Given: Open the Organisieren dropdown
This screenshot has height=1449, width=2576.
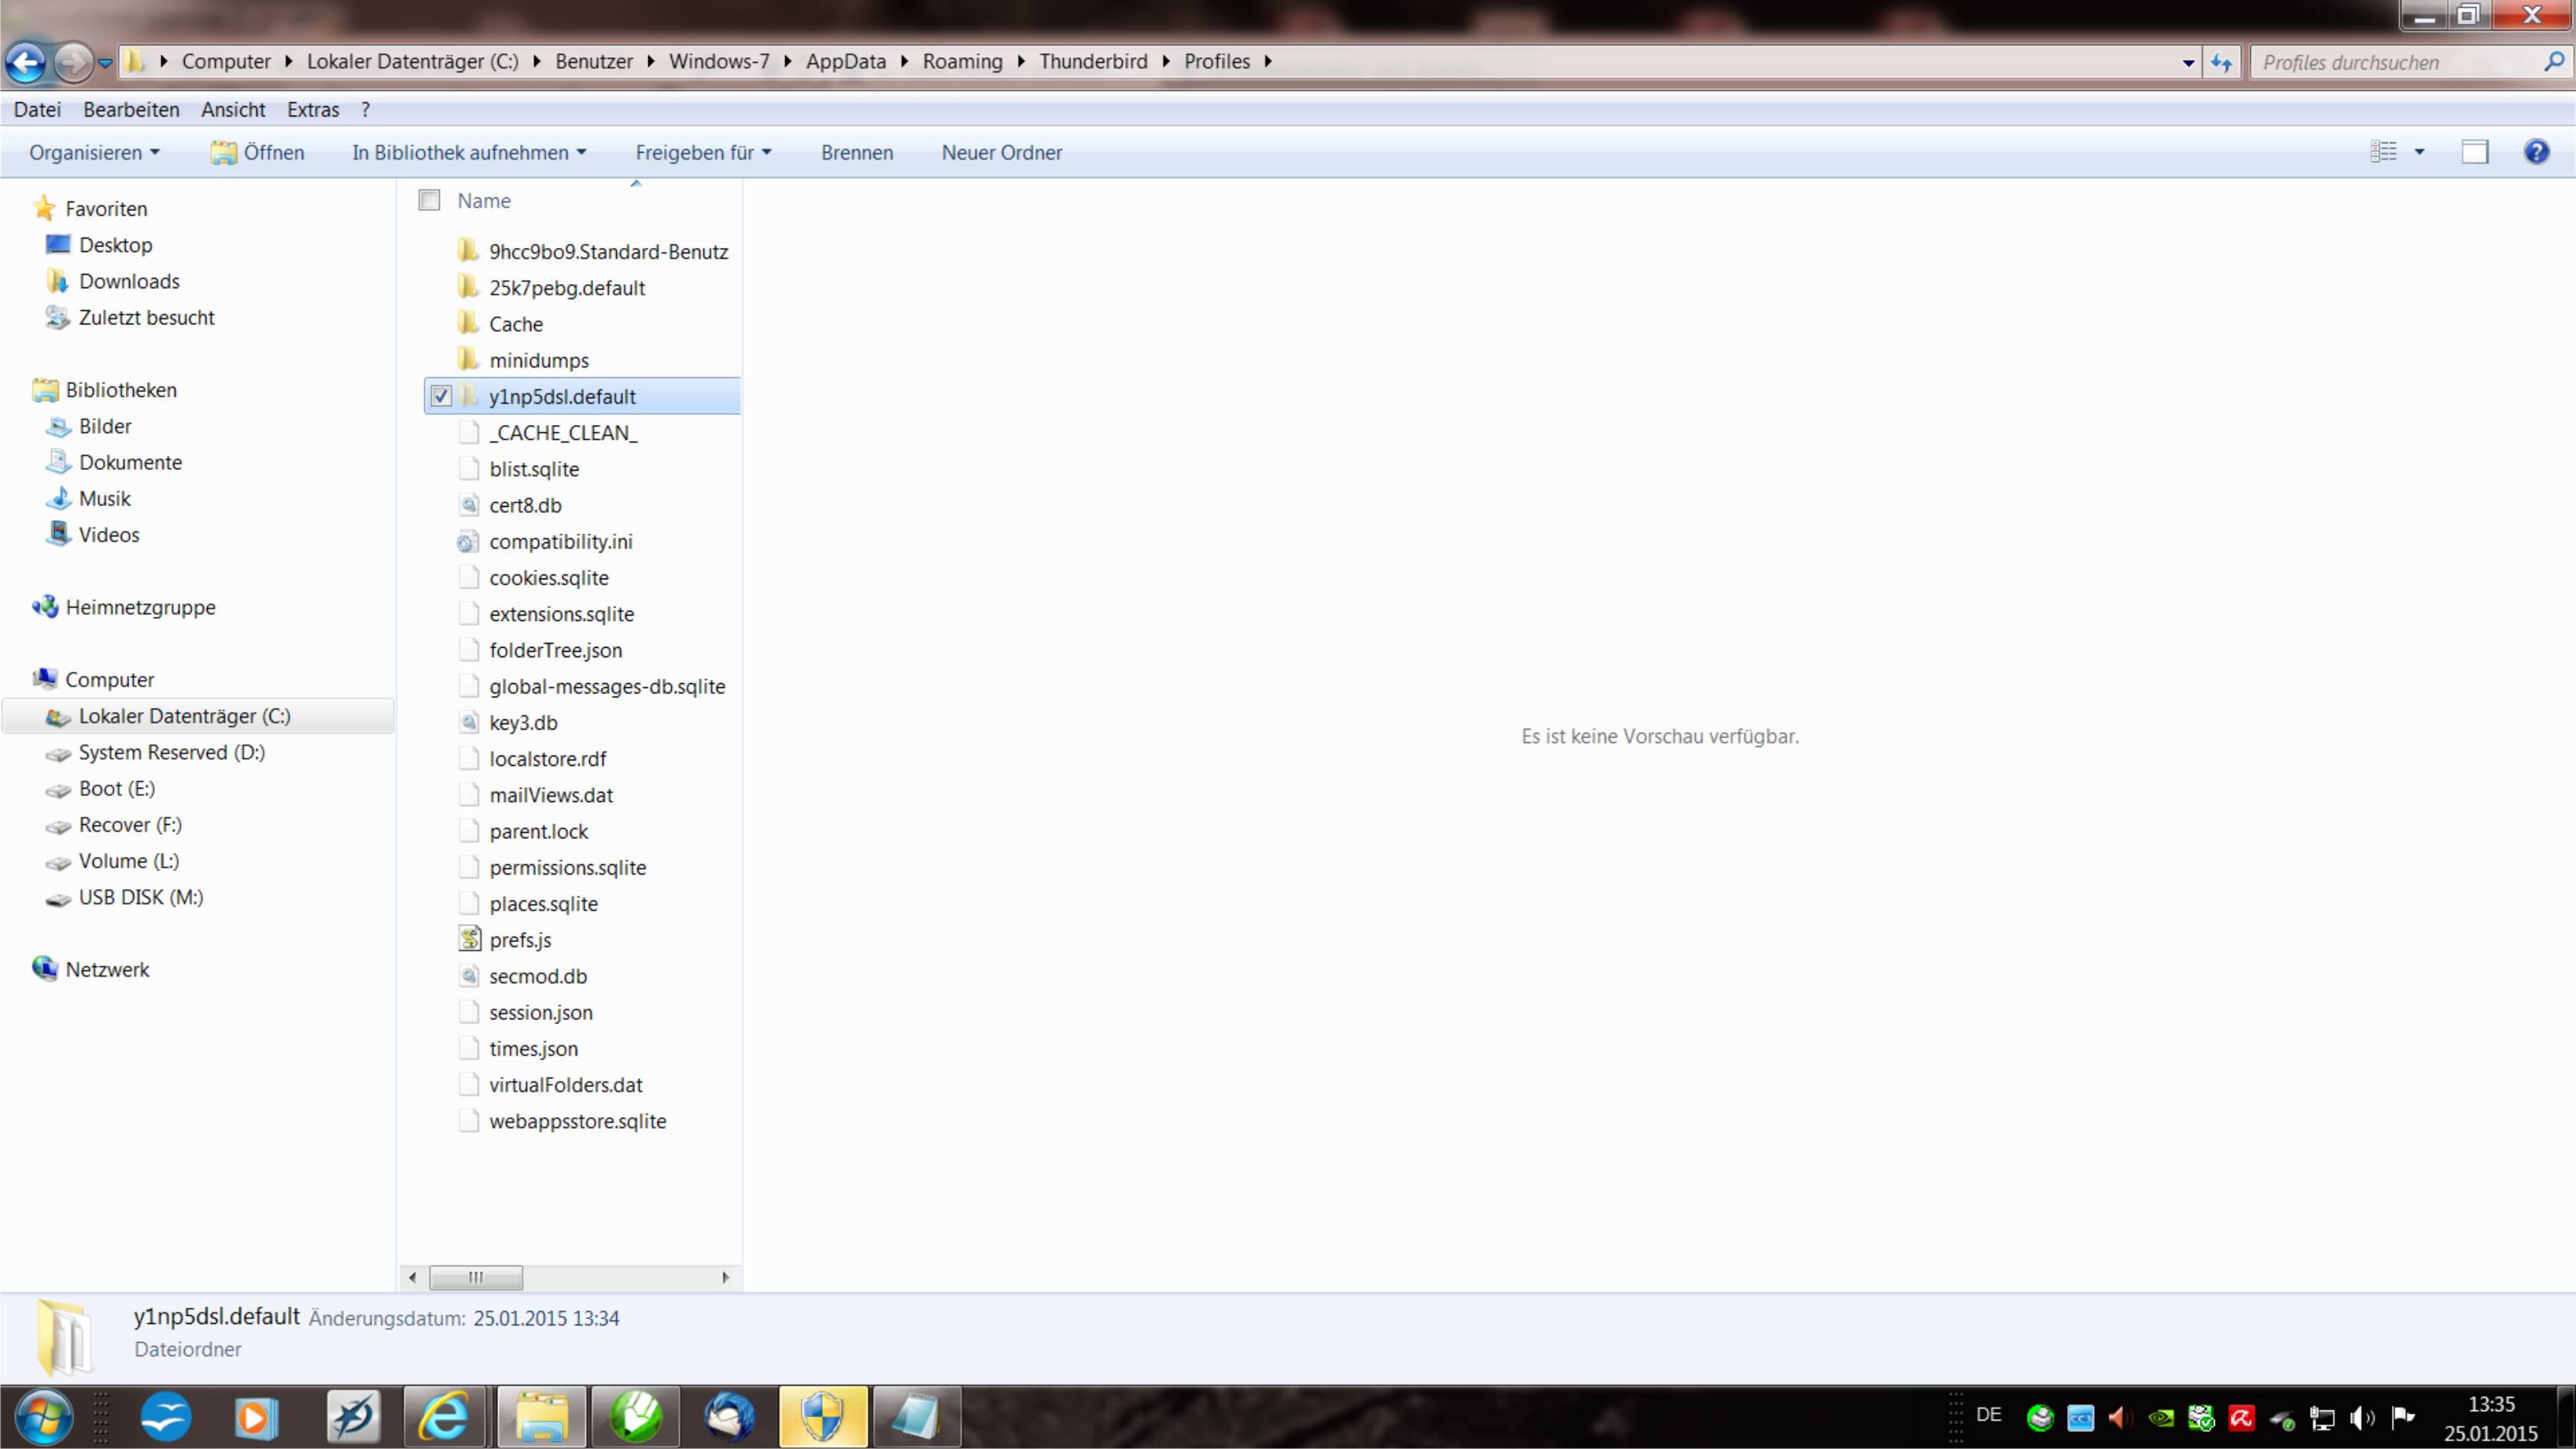Looking at the screenshot, I should click(x=94, y=152).
